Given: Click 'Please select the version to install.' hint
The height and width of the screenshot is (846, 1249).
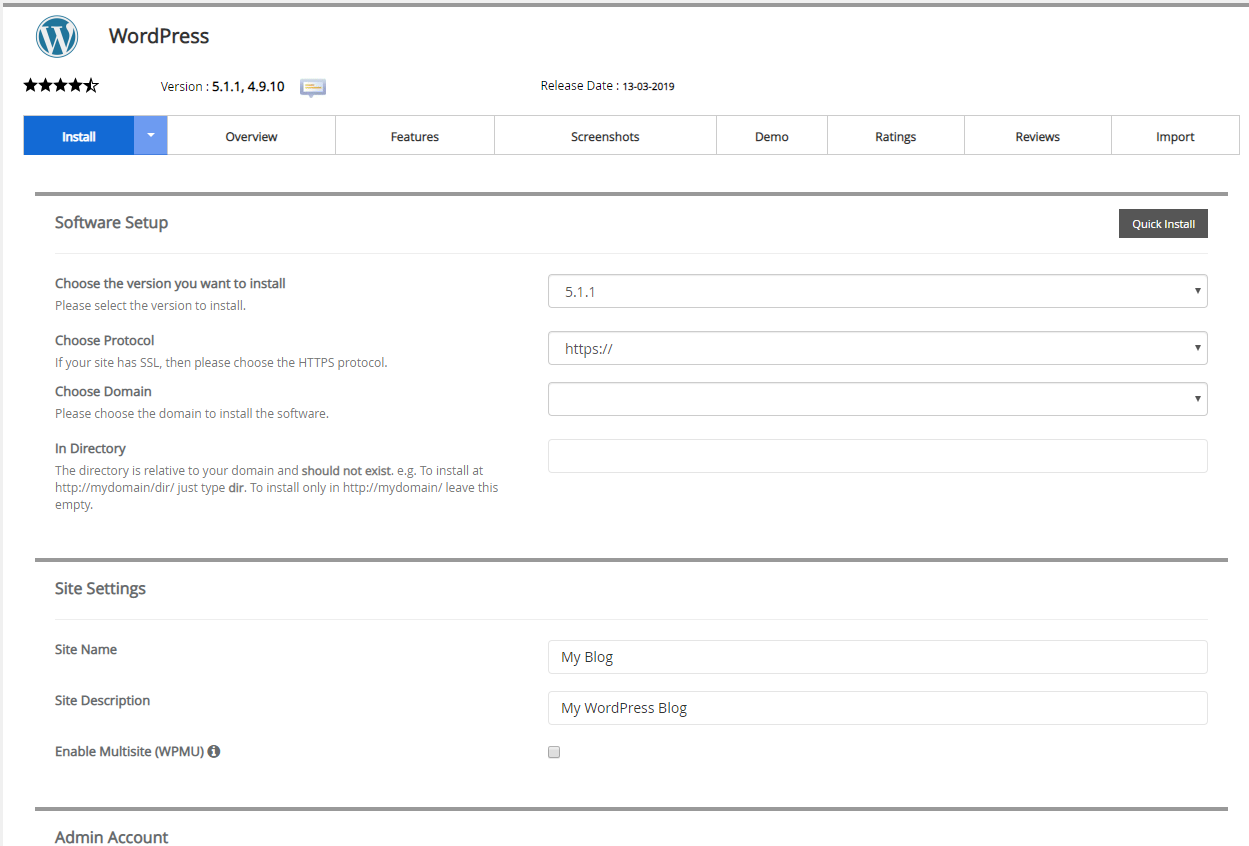Looking at the screenshot, I should [150, 306].
